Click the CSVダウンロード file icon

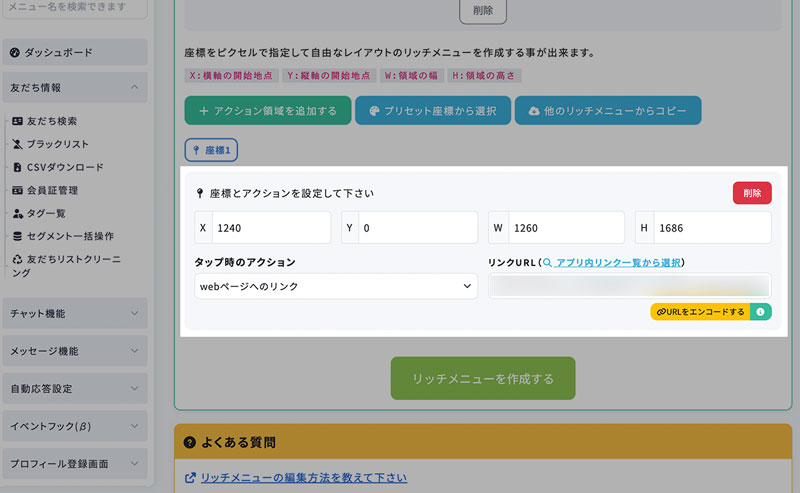(17, 167)
